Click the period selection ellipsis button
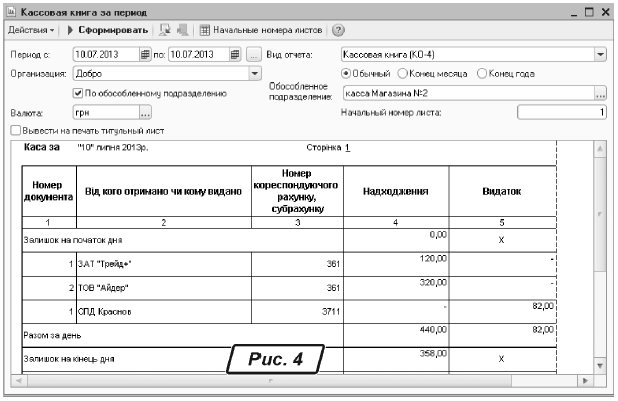This screenshot has width=618, height=401. tap(254, 54)
